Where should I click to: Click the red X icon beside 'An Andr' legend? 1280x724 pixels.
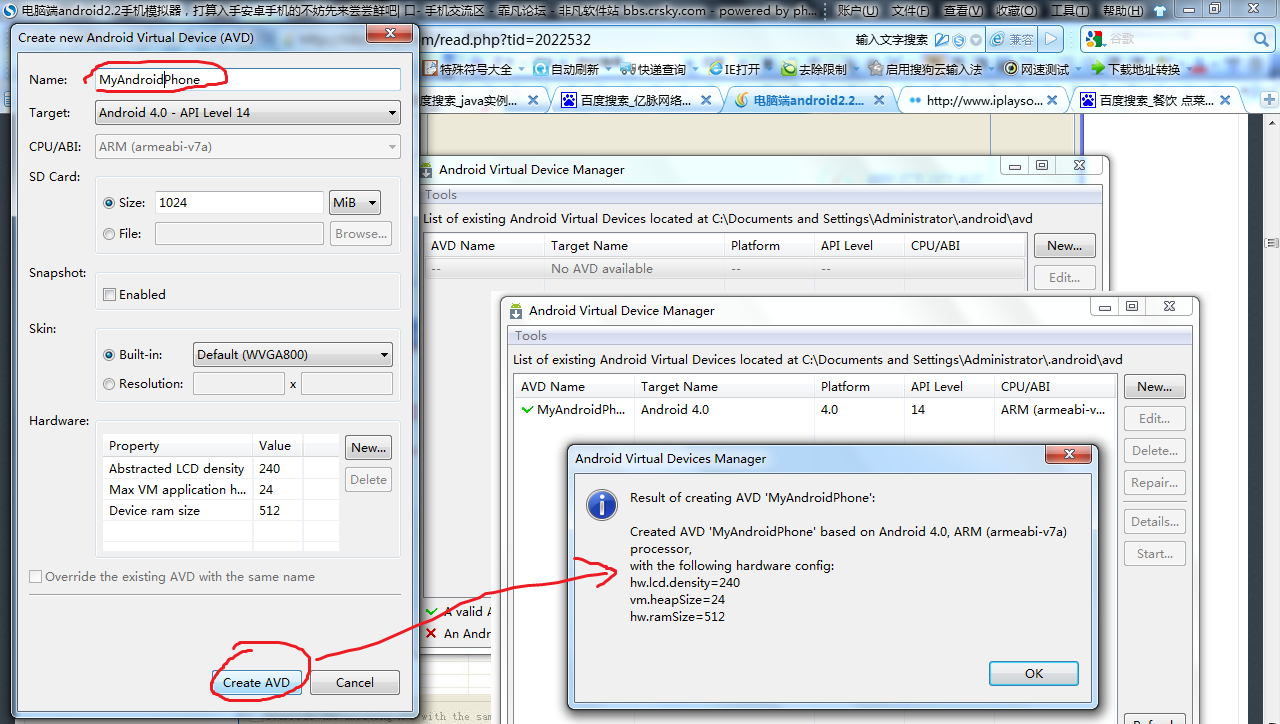(x=431, y=633)
